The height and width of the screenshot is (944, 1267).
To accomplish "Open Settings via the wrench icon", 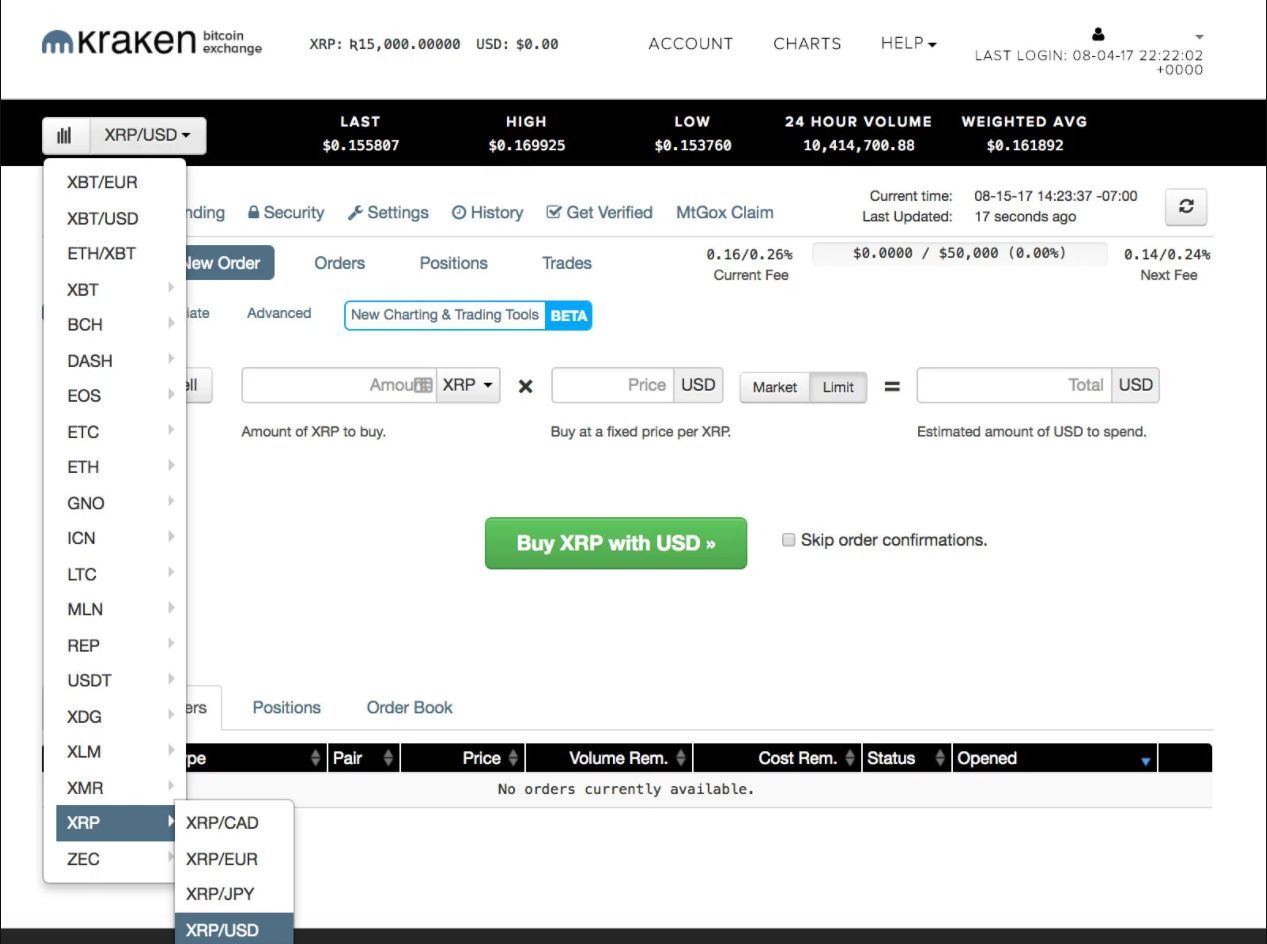I will click(355, 213).
